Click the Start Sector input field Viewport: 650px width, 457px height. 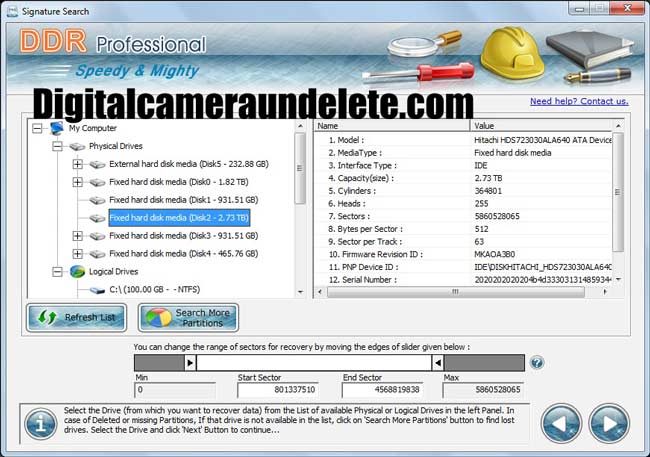[278, 390]
